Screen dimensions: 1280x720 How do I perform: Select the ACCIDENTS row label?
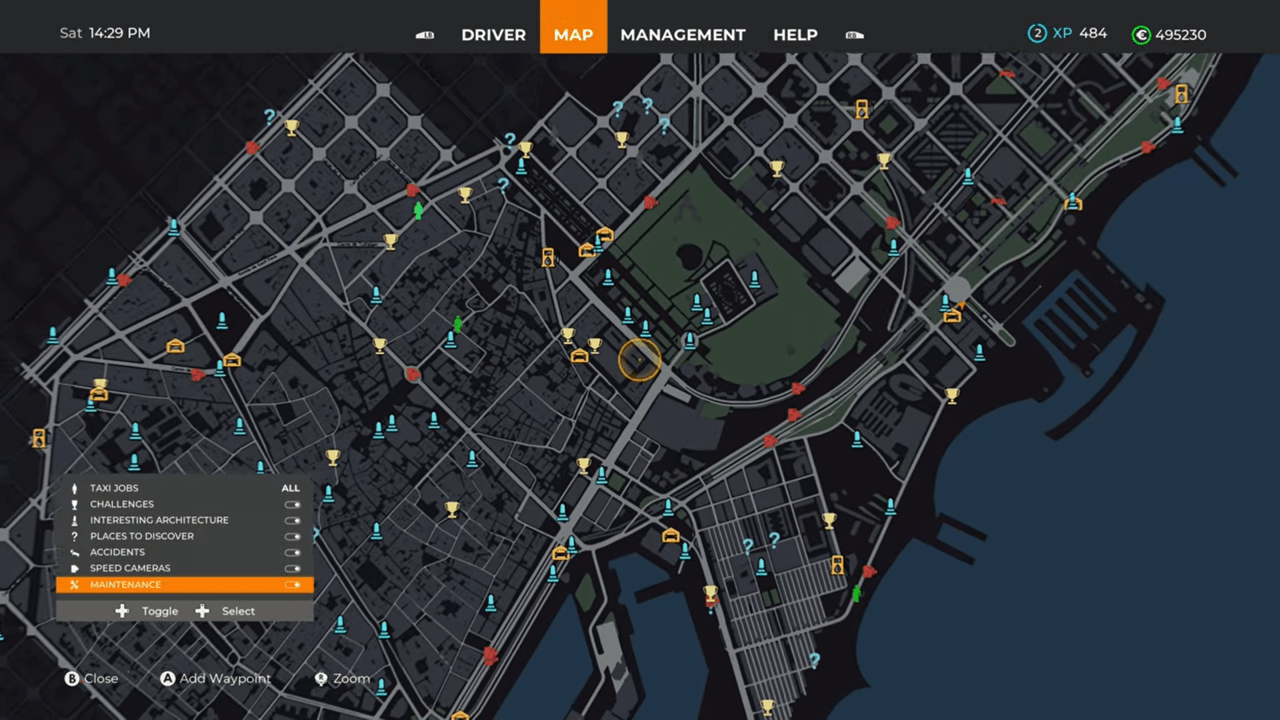click(117, 552)
